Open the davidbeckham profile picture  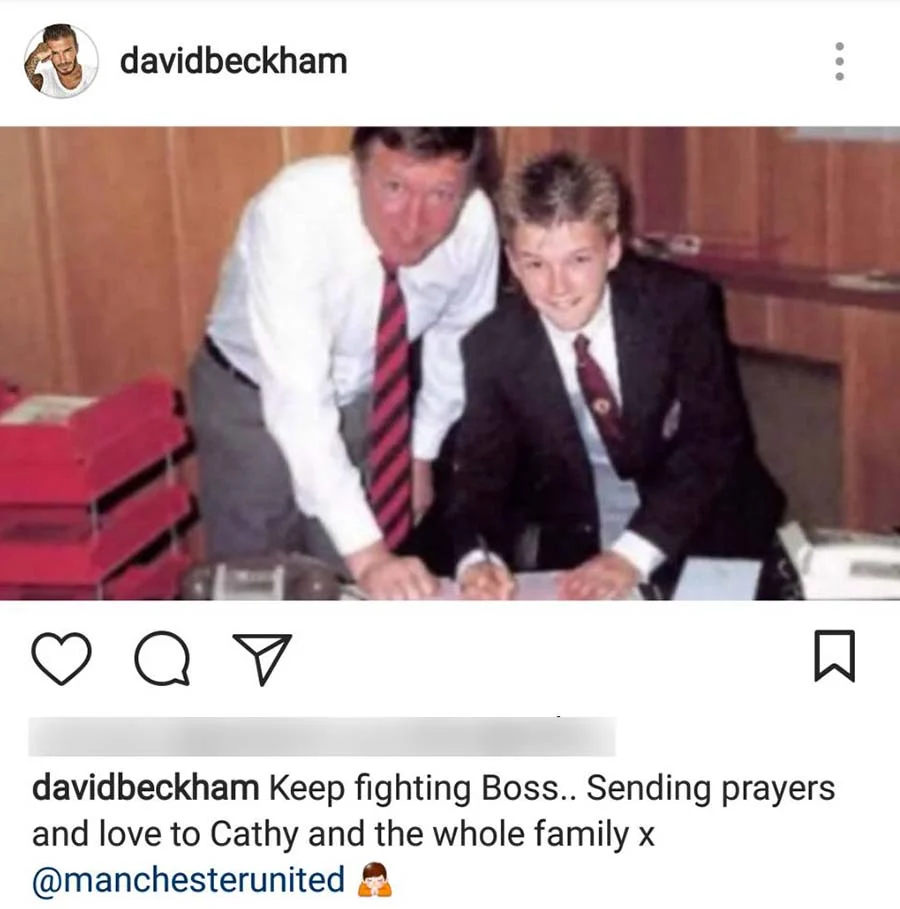(x=61, y=61)
